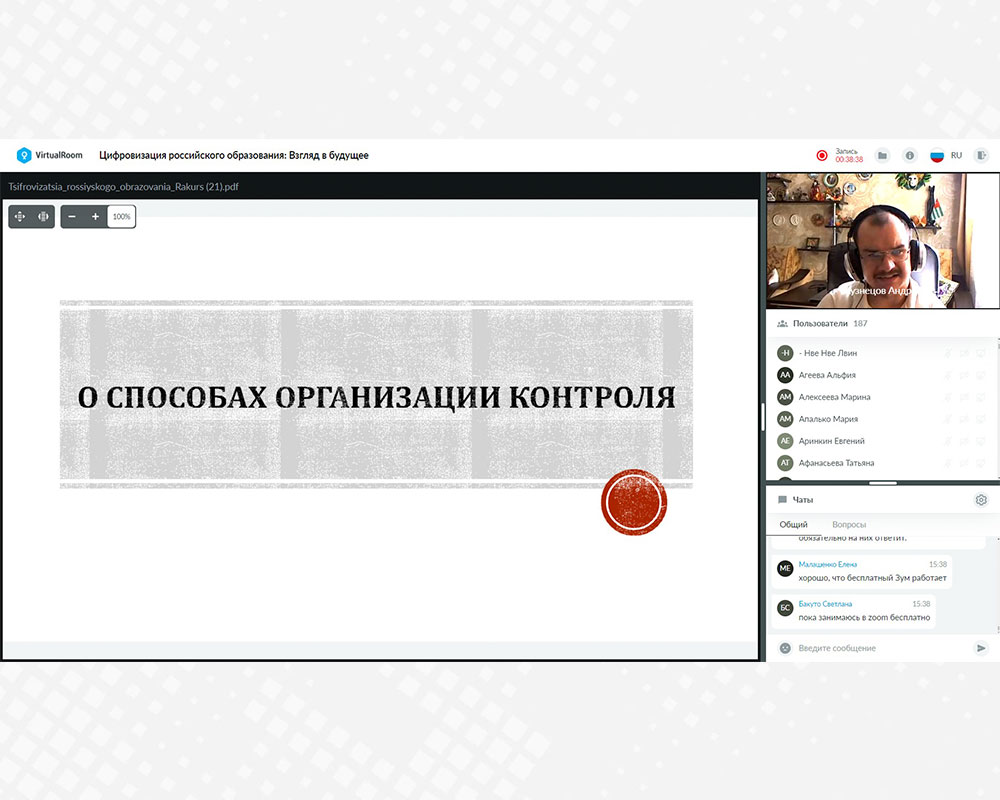Viewport: 1000px width, 800px height.
Task: Open Малащенко Елена sender name in chat
Action: [x=828, y=565]
